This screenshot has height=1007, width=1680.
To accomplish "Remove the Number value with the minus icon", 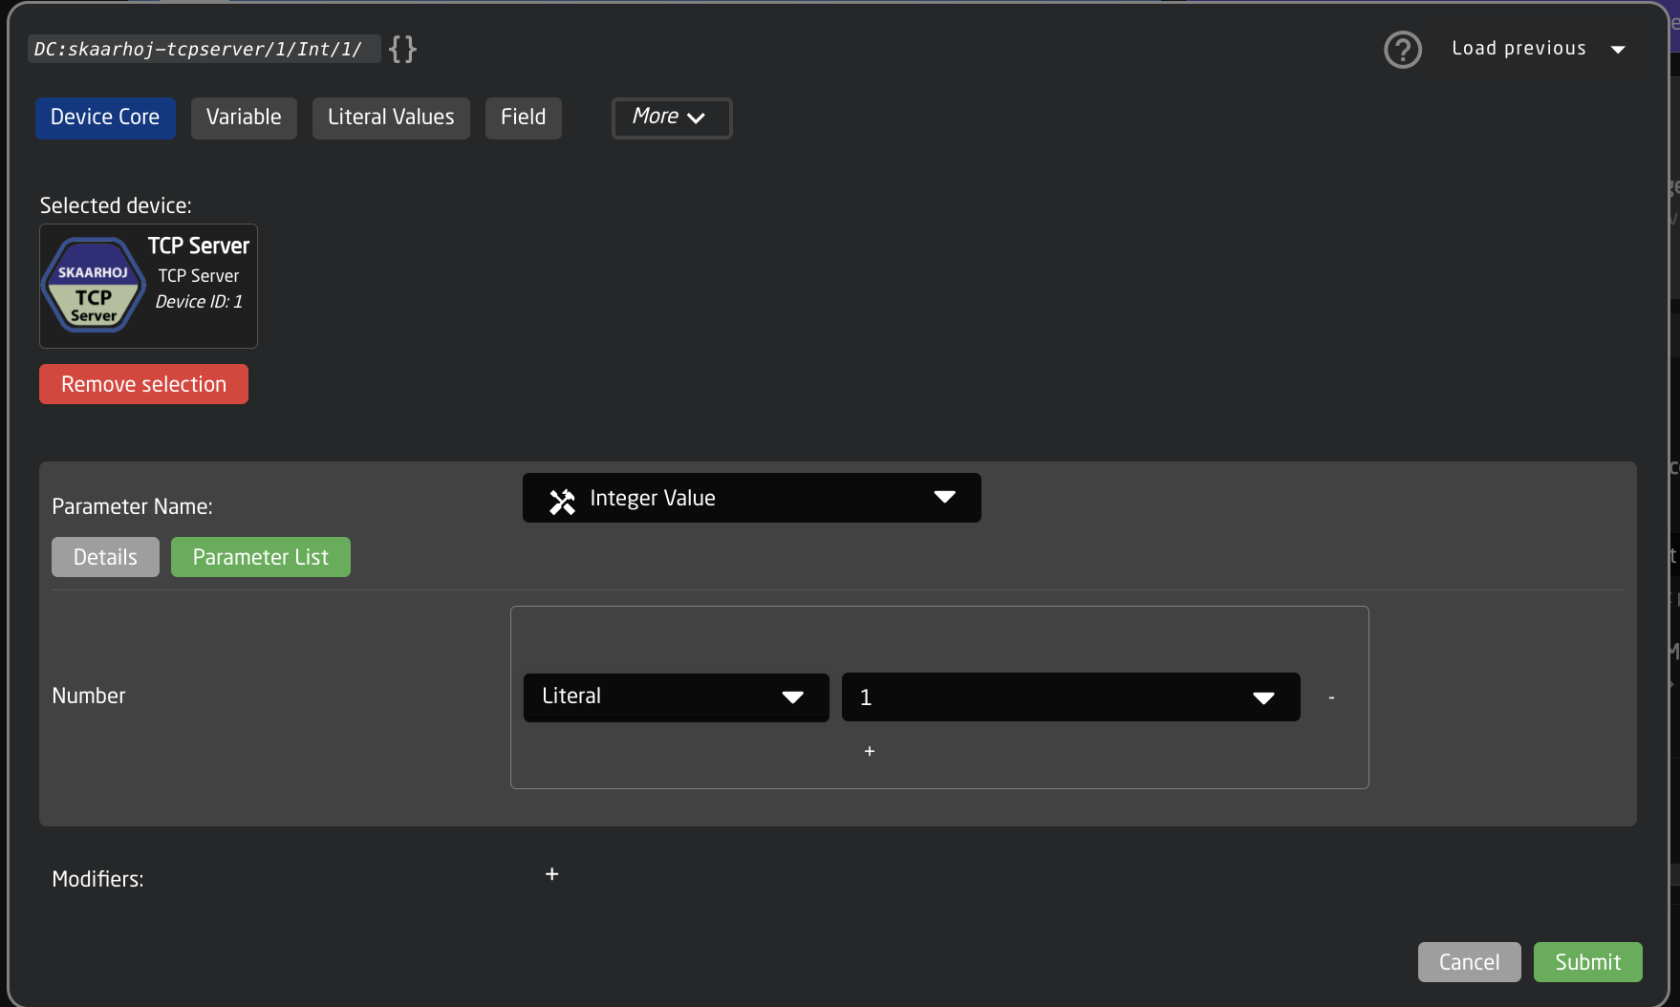I will [1331, 697].
